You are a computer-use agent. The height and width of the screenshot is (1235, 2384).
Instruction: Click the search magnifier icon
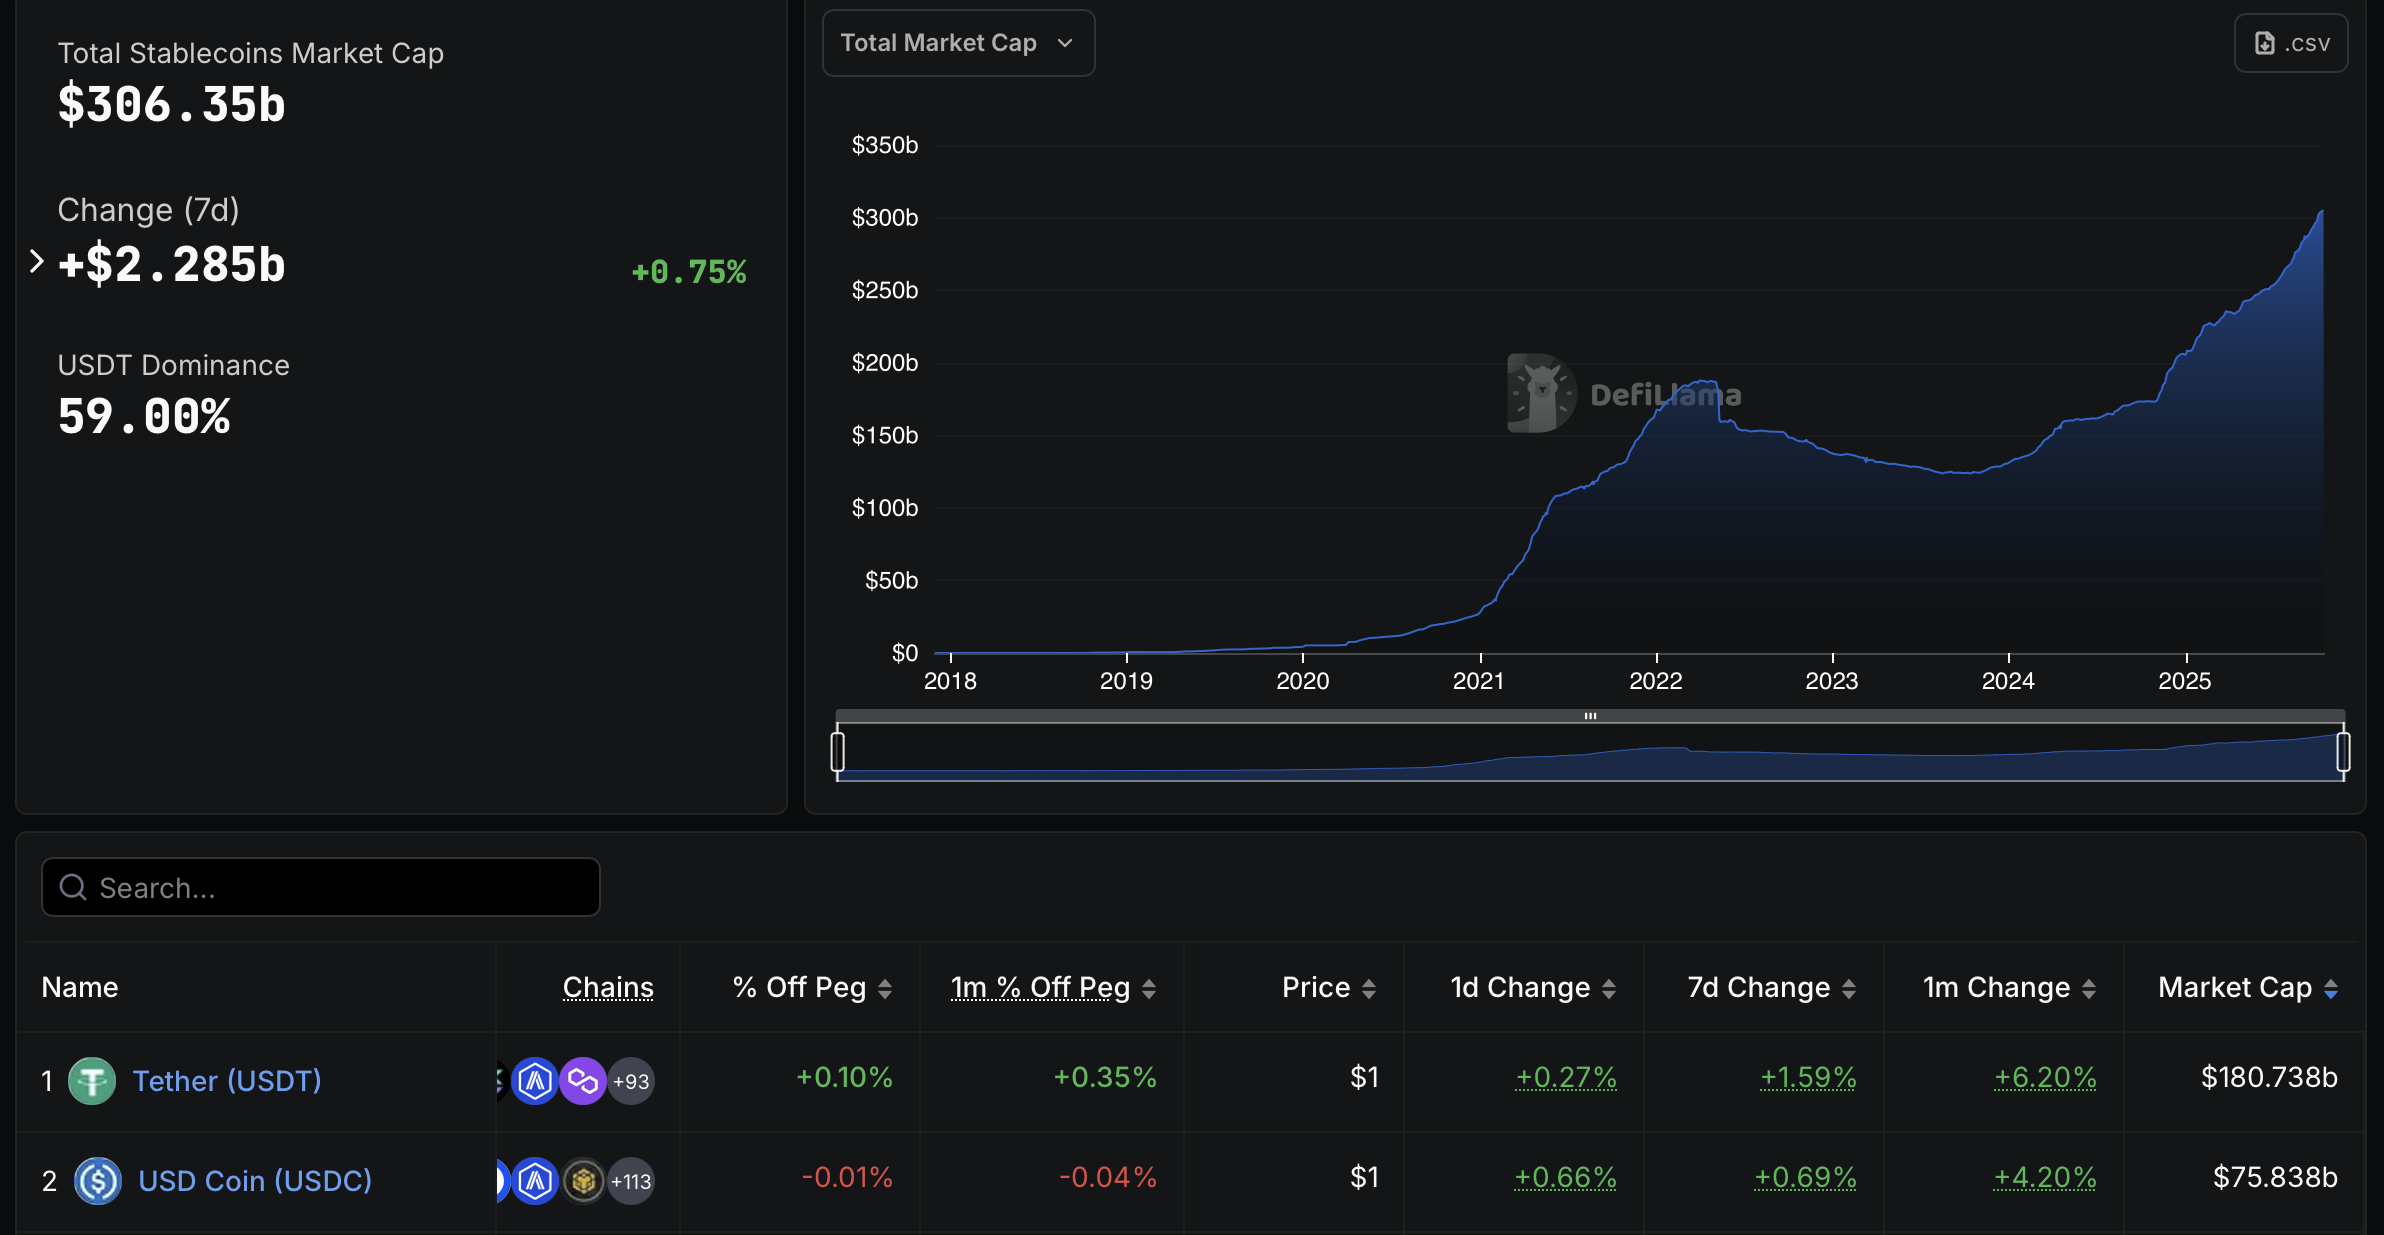[x=71, y=887]
